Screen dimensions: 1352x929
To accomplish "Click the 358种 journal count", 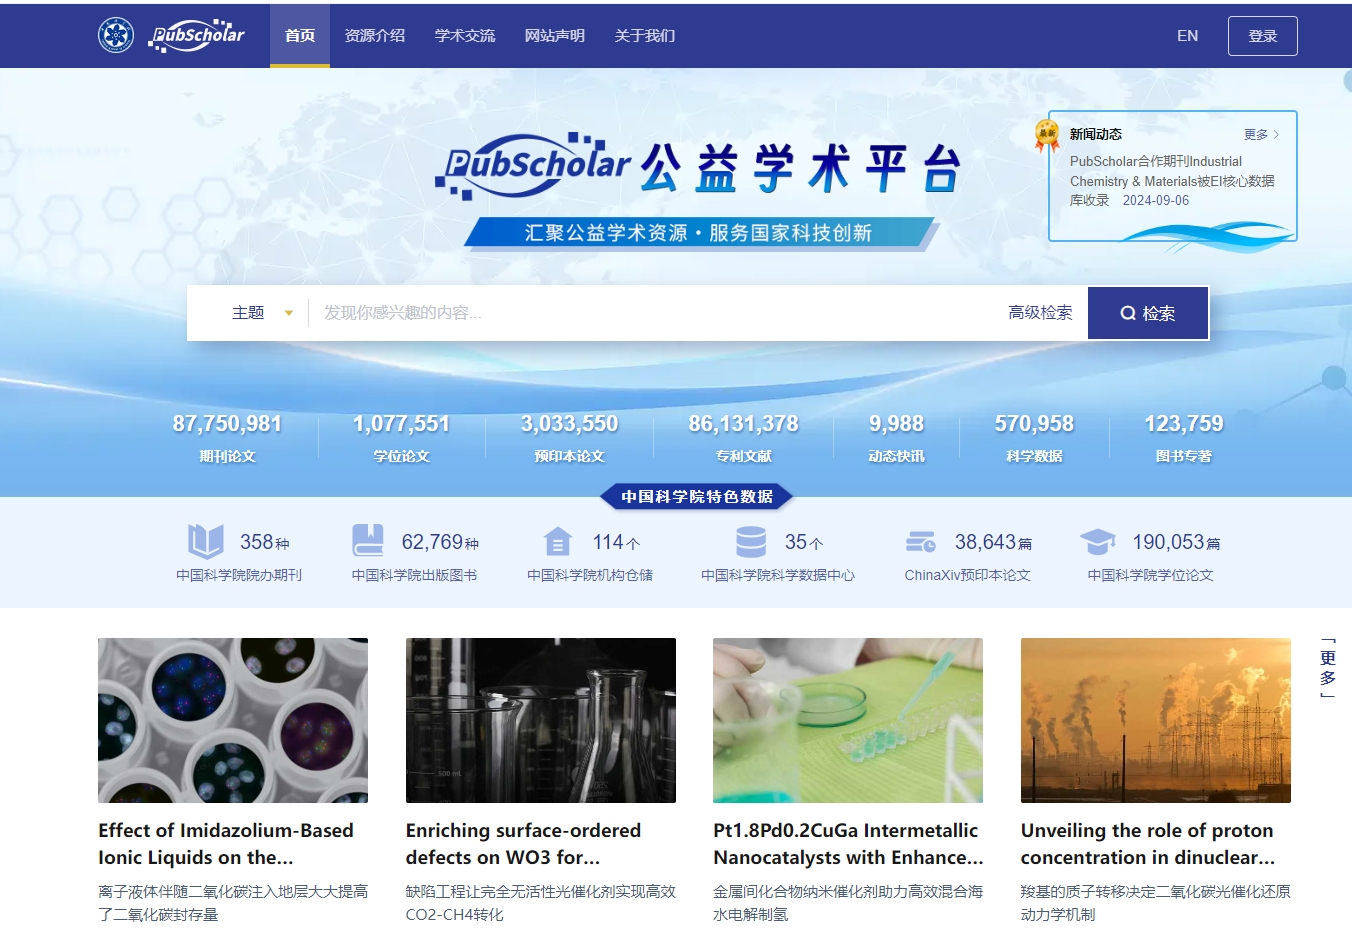I will (x=264, y=542).
